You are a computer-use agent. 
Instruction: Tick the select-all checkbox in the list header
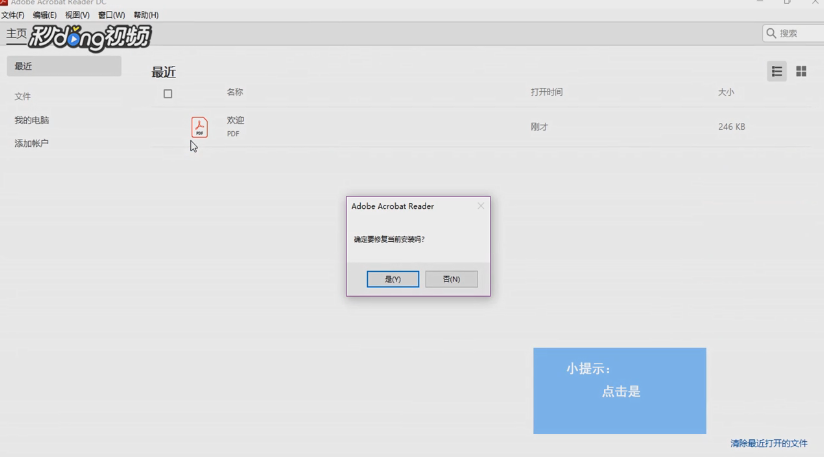click(x=168, y=94)
